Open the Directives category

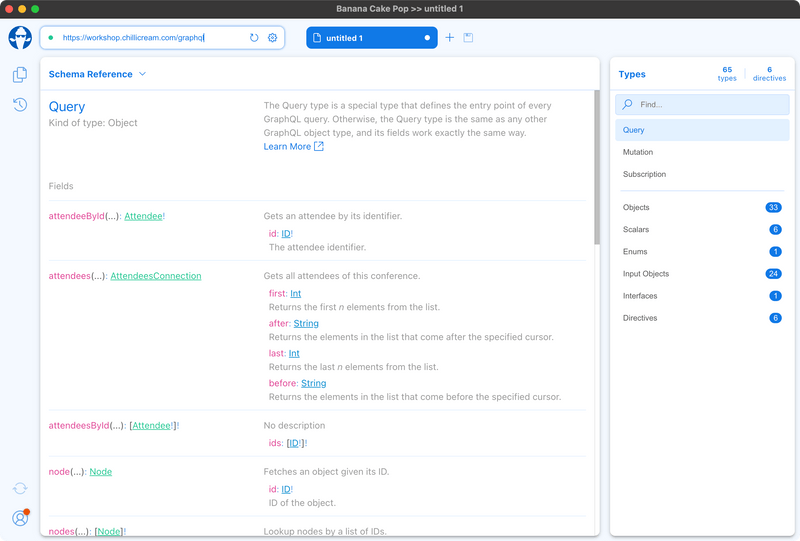pyautogui.click(x=702, y=318)
